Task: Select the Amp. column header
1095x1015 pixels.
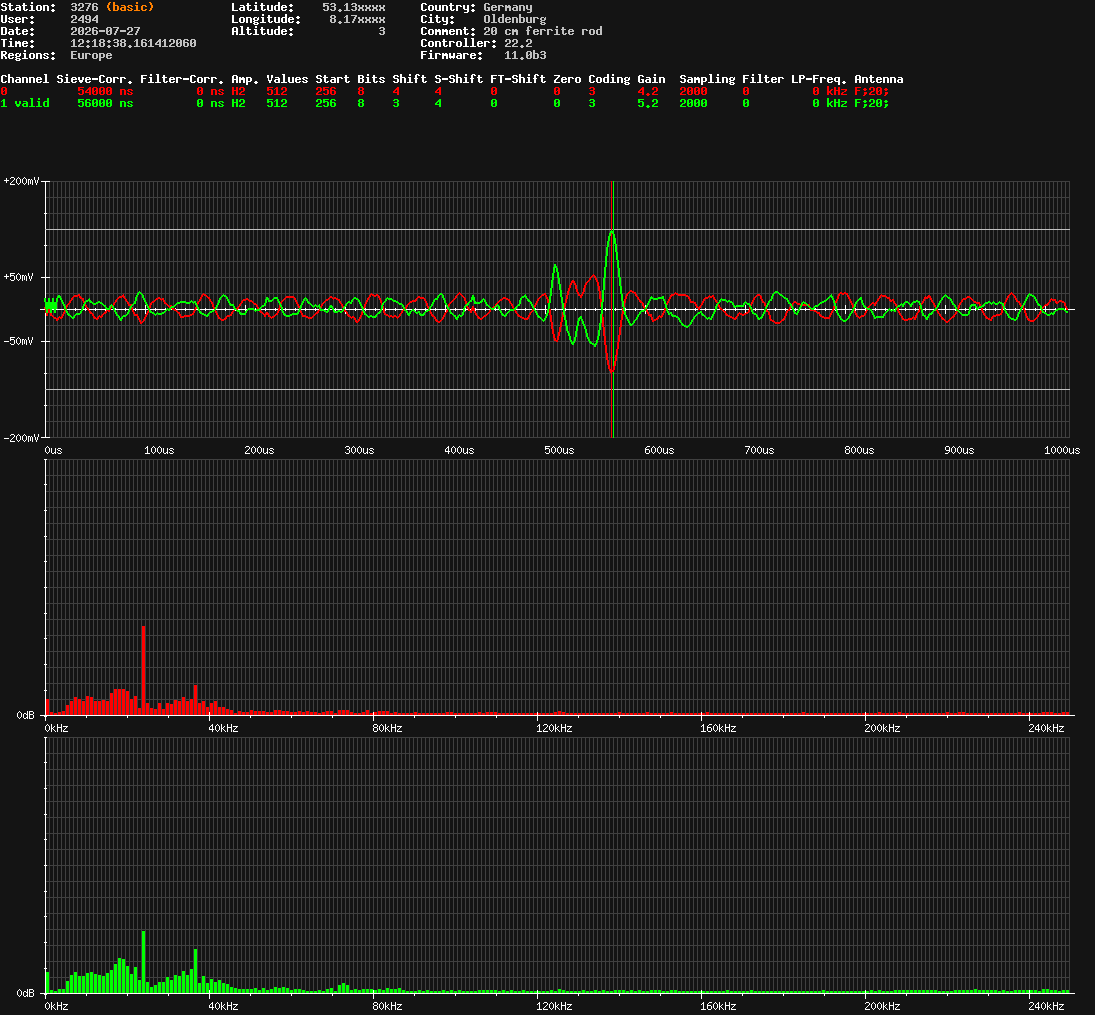Action: click(244, 79)
